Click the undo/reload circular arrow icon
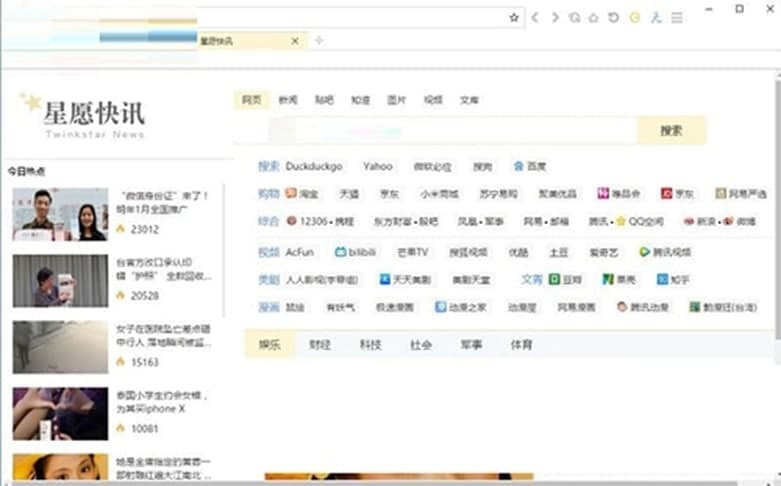This screenshot has width=781, height=486. coord(614,18)
